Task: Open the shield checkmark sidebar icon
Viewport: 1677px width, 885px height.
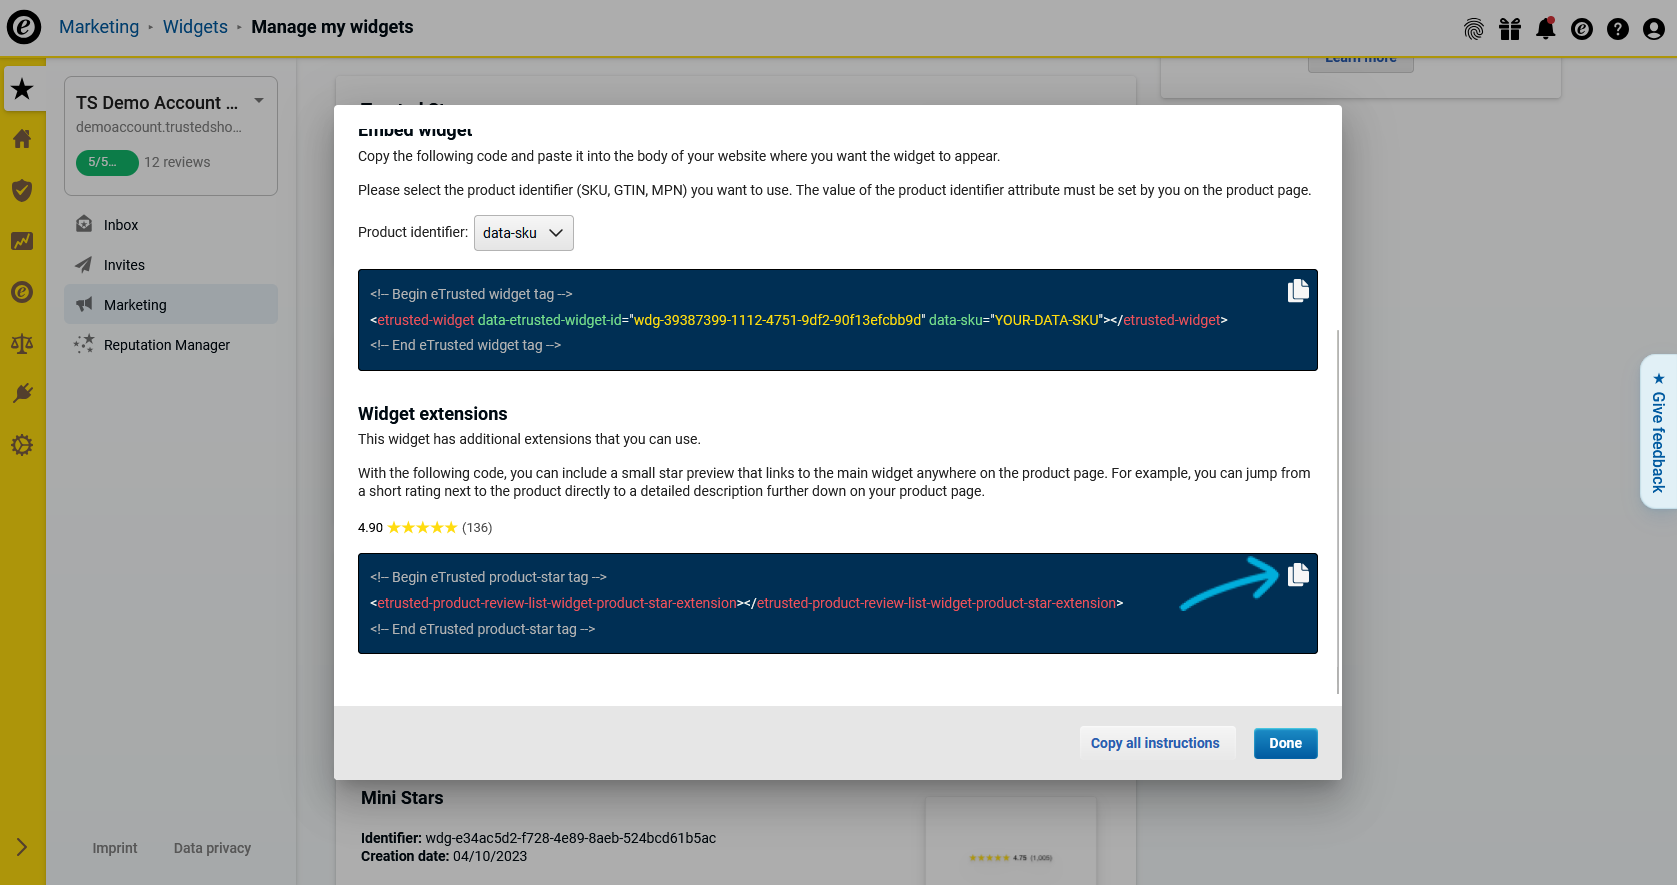Action: tap(22, 190)
